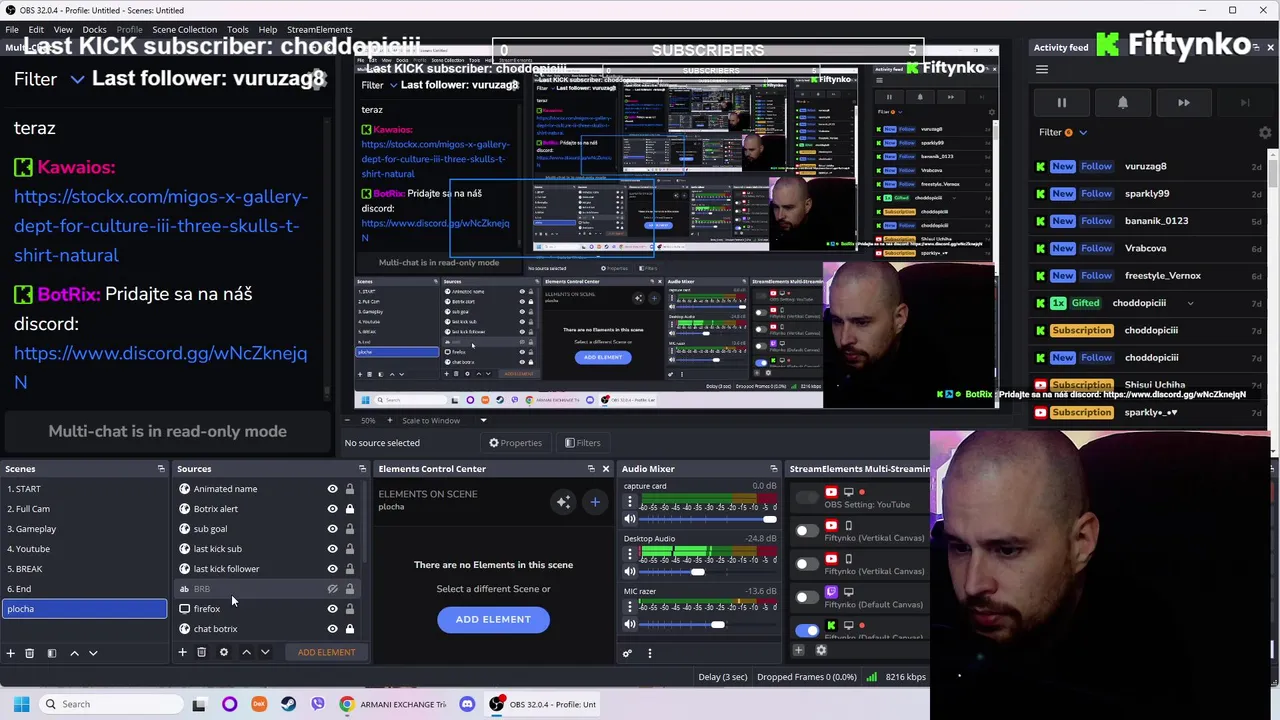This screenshot has width=1280, height=720.
Task: Mute the capture card audio speaker icon
Action: 629,519
